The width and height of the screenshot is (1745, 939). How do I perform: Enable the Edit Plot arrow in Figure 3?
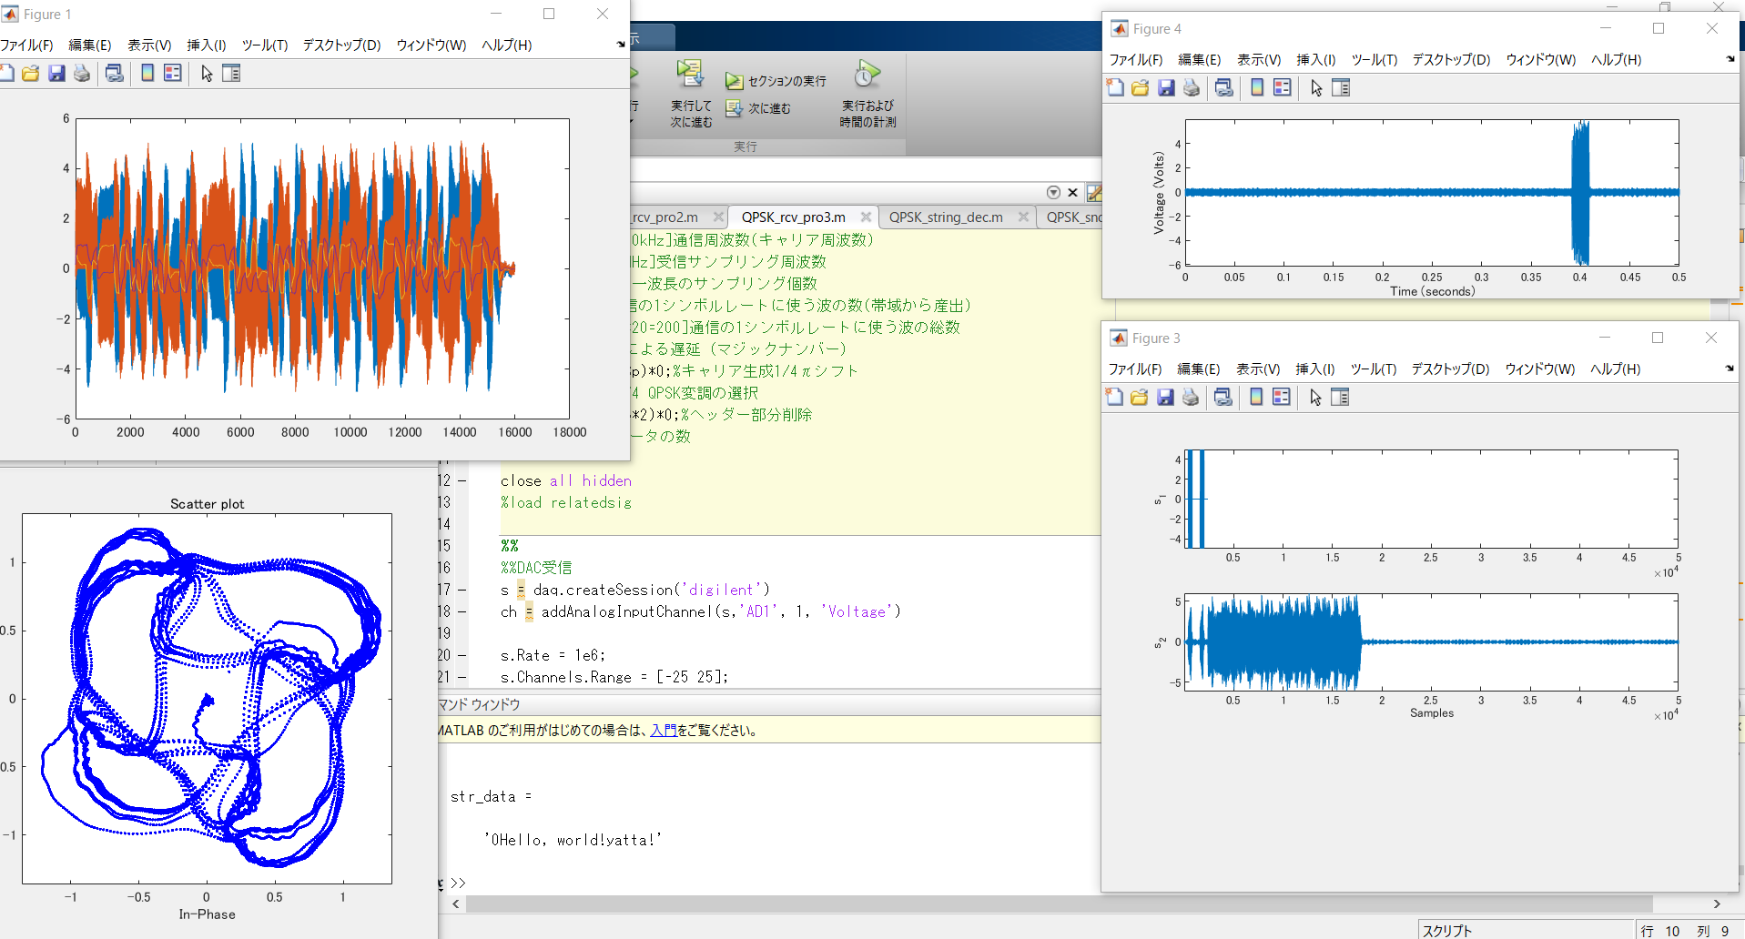pyautogui.click(x=1315, y=397)
